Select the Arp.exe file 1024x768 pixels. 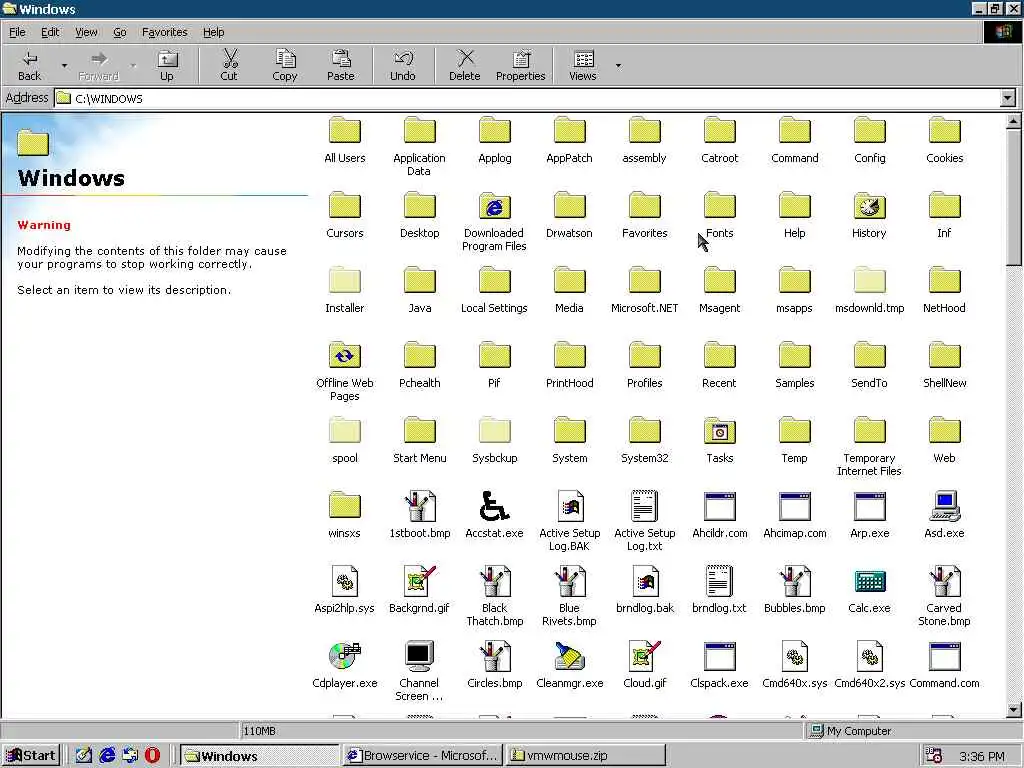[869, 516]
